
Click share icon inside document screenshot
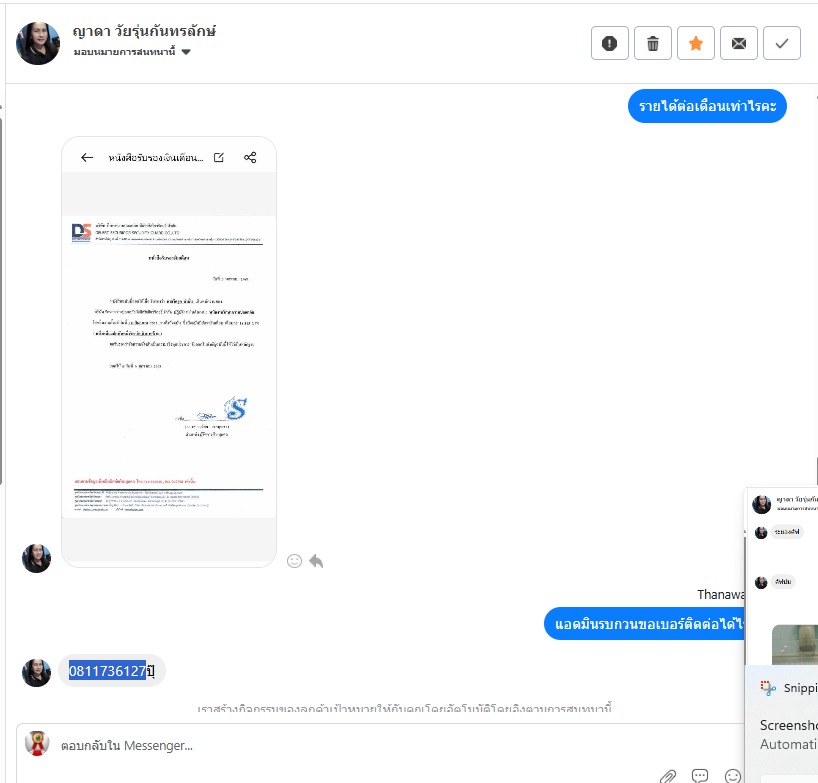250,158
